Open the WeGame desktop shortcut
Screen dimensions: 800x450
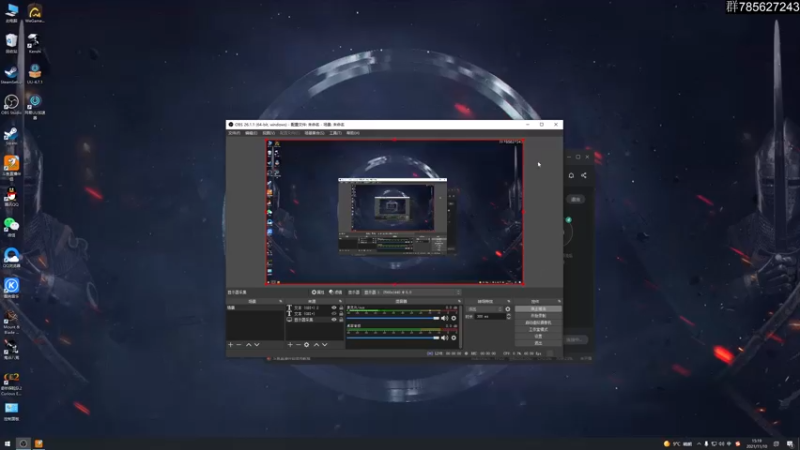[x=35, y=12]
